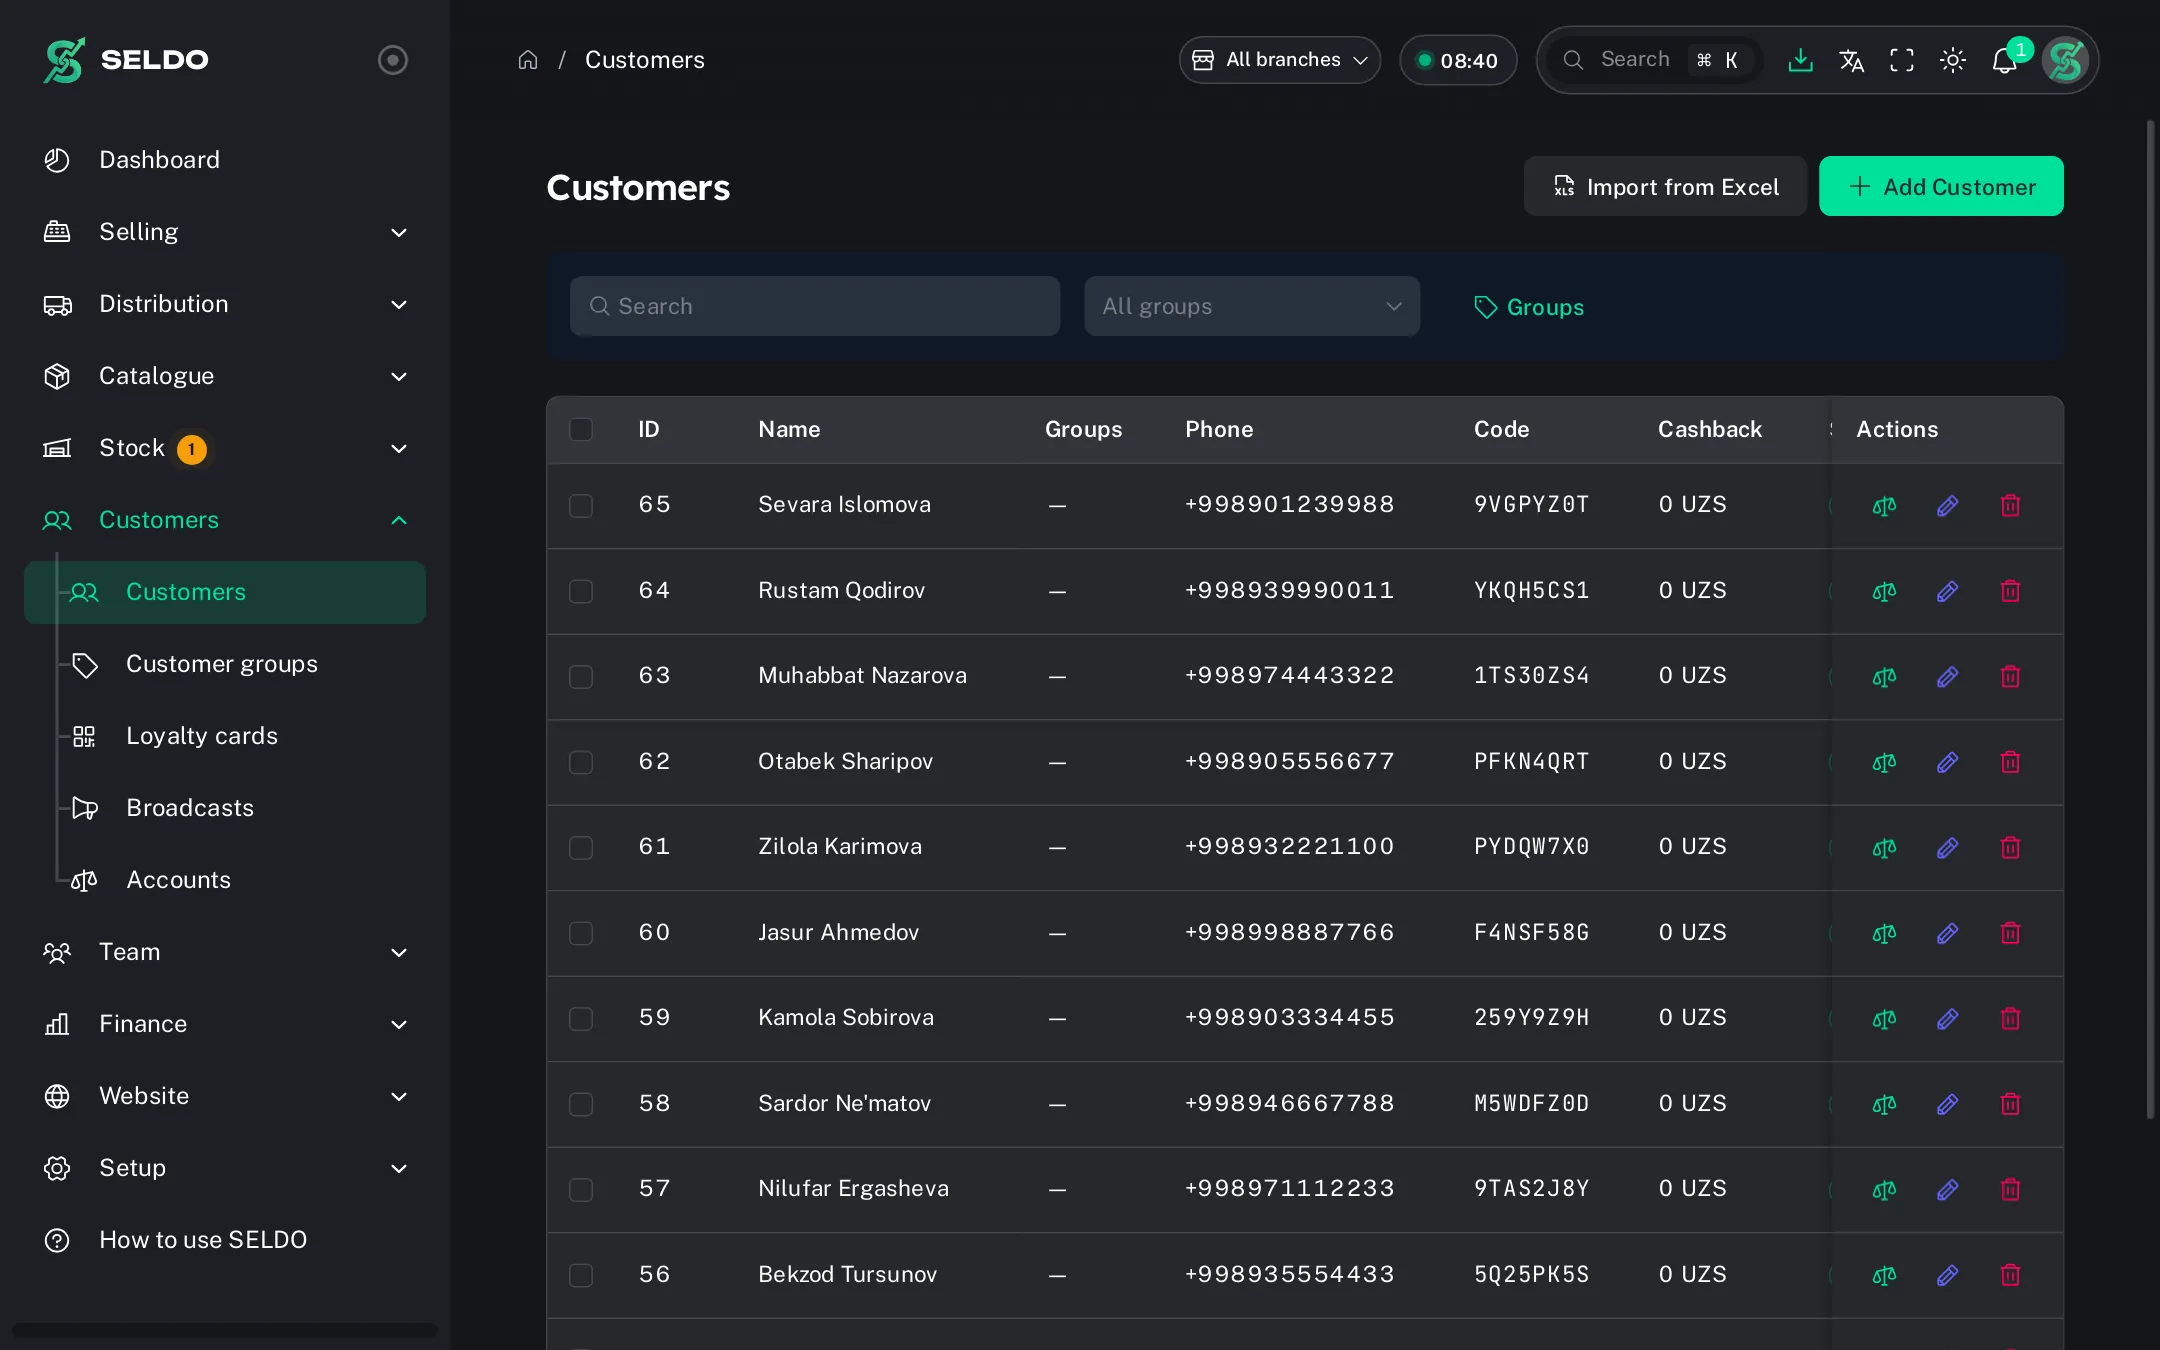The height and width of the screenshot is (1350, 2160).
Task: Open How to use SELDO help
Action: 225,1240
